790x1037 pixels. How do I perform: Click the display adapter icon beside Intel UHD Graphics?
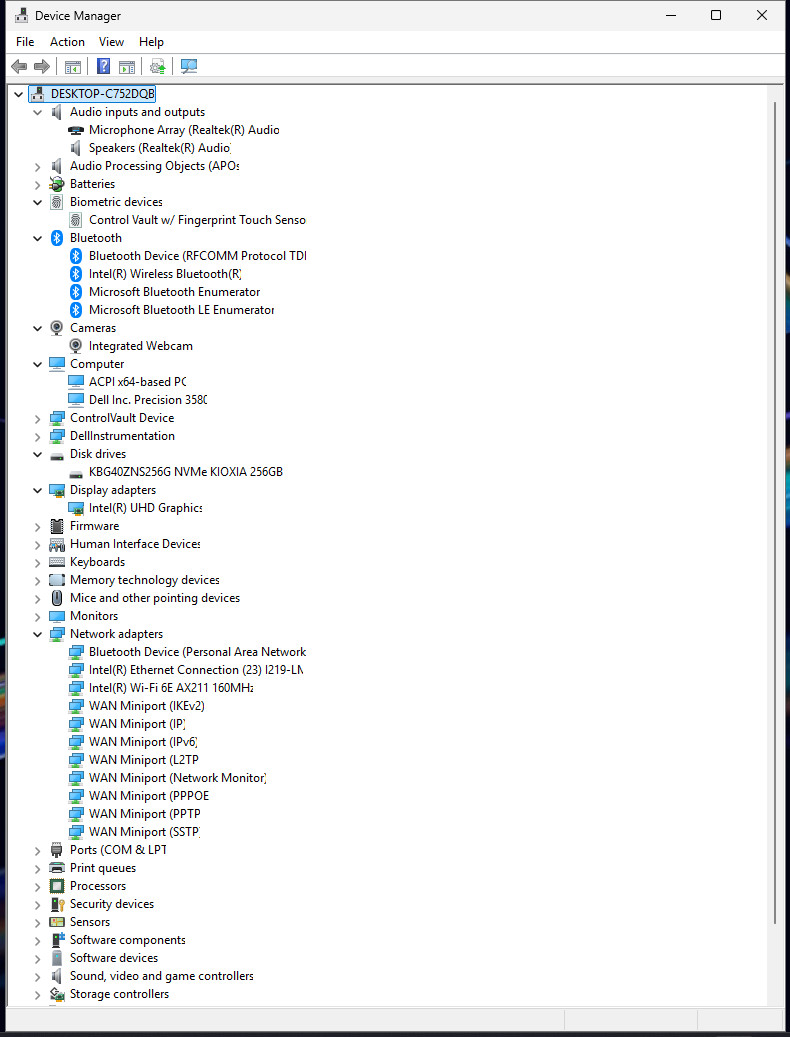76,509
